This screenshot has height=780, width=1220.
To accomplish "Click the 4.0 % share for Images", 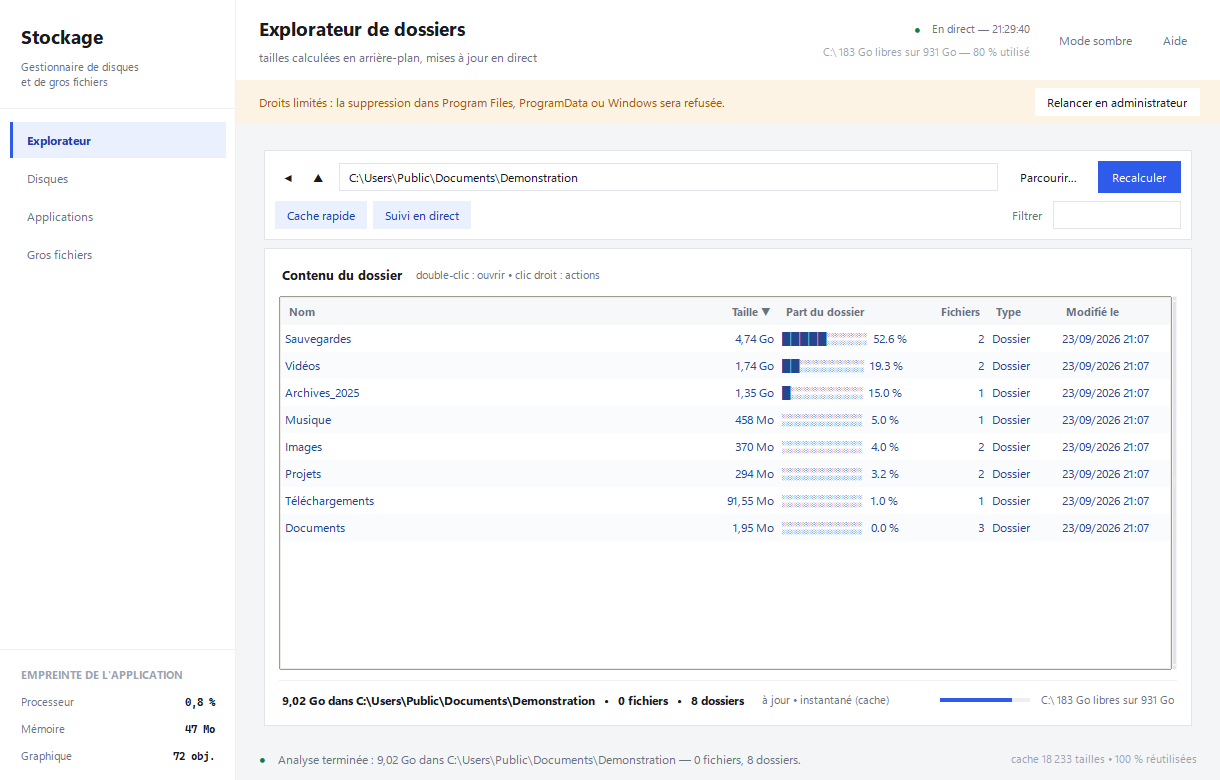I will pyautogui.click(x=885, y=447).
